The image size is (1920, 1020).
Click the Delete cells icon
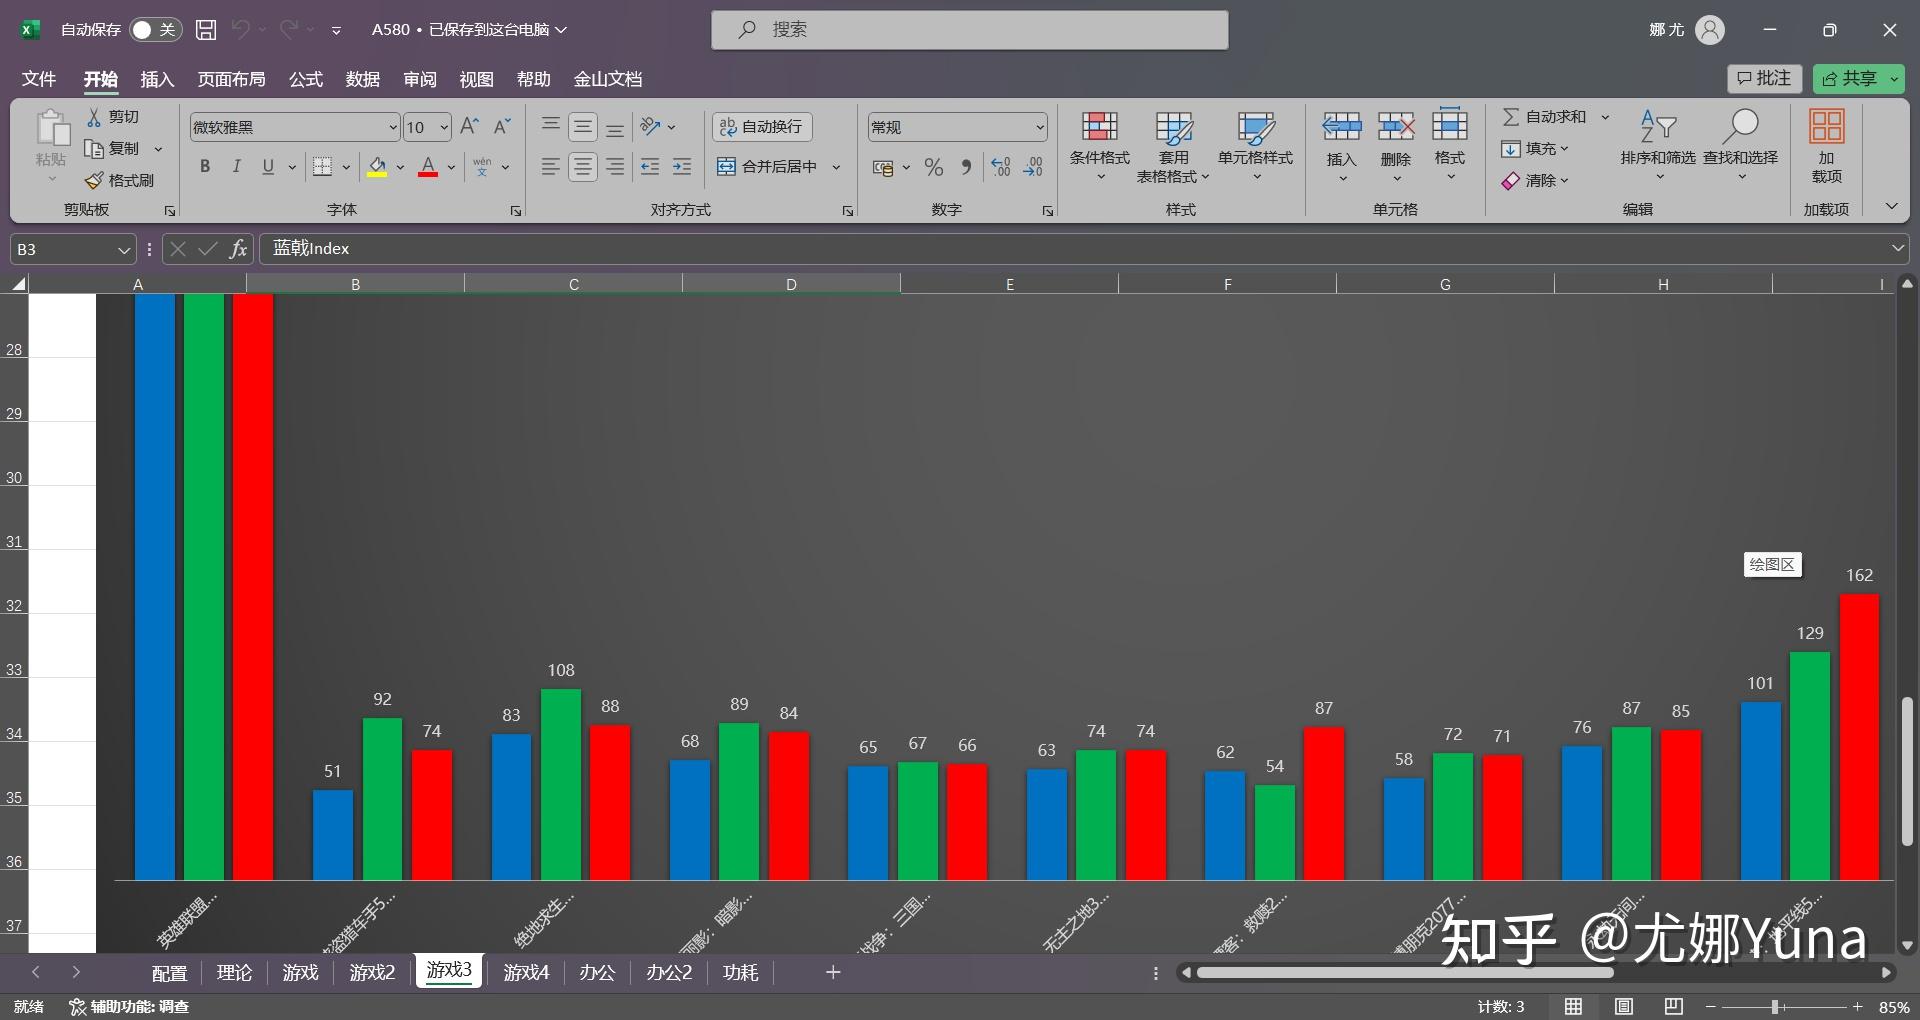pos(1396,126)
